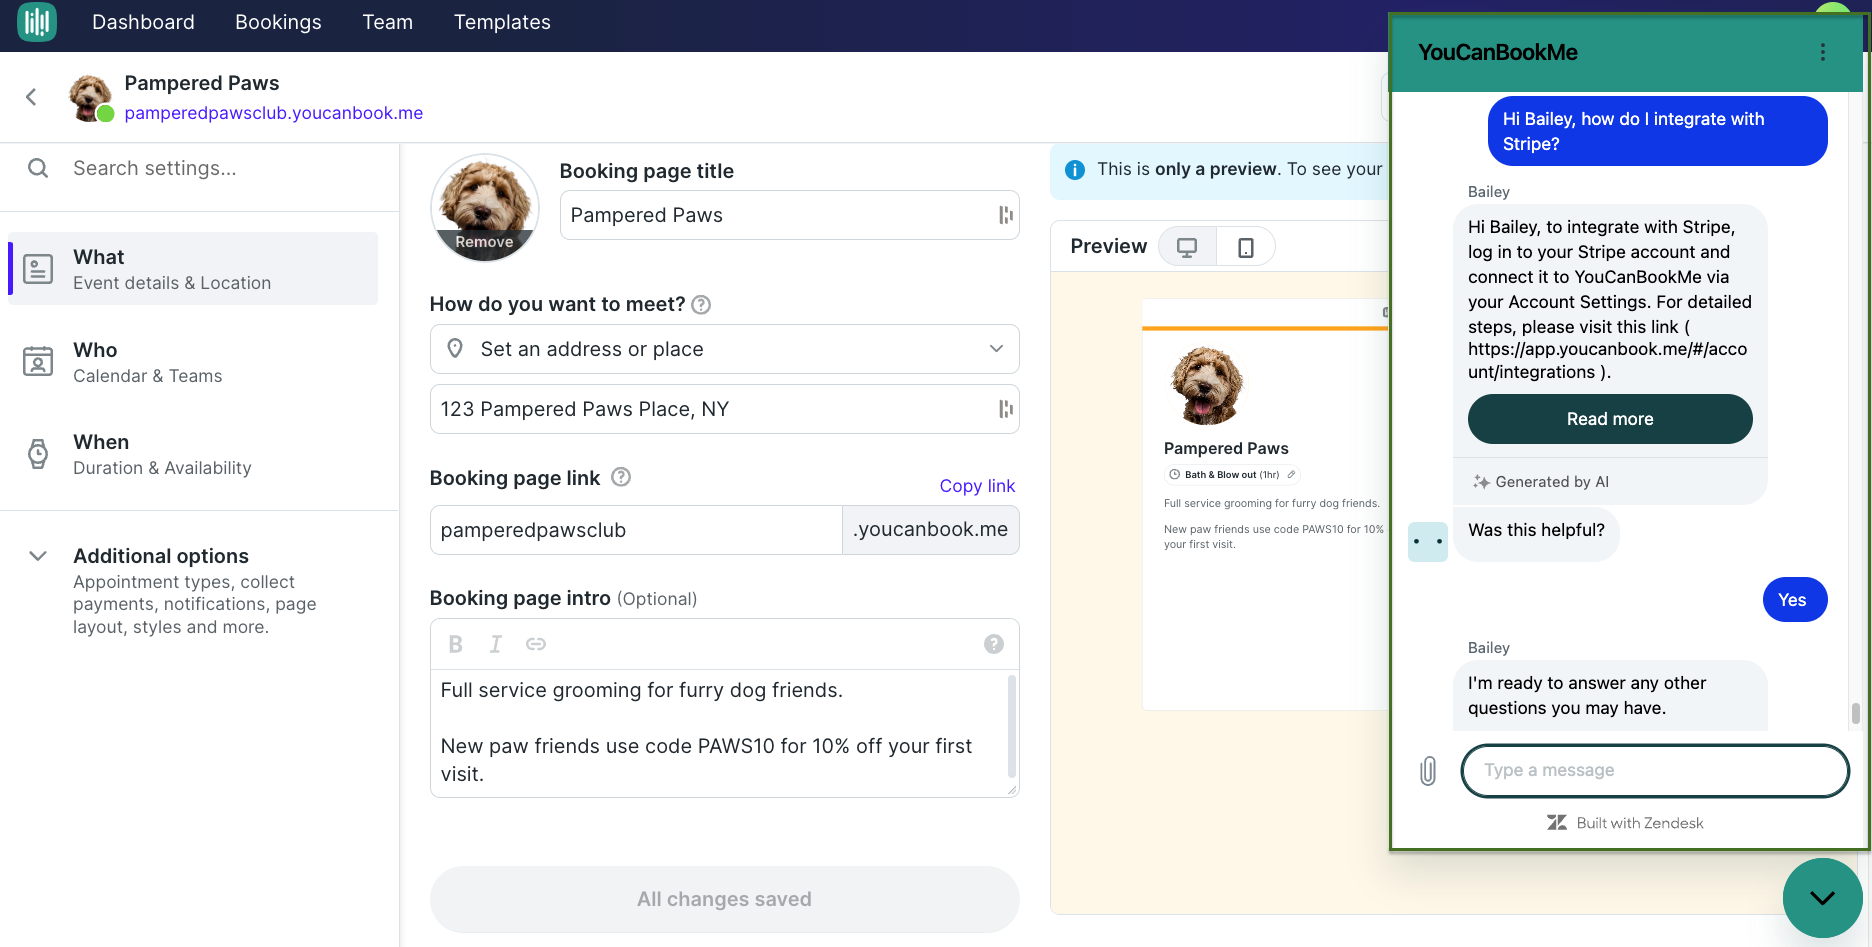The height and width of the screenshot is (947, 1872).
Task: Click the edit pencil in preview card
Action: (x=1291, y=475)
